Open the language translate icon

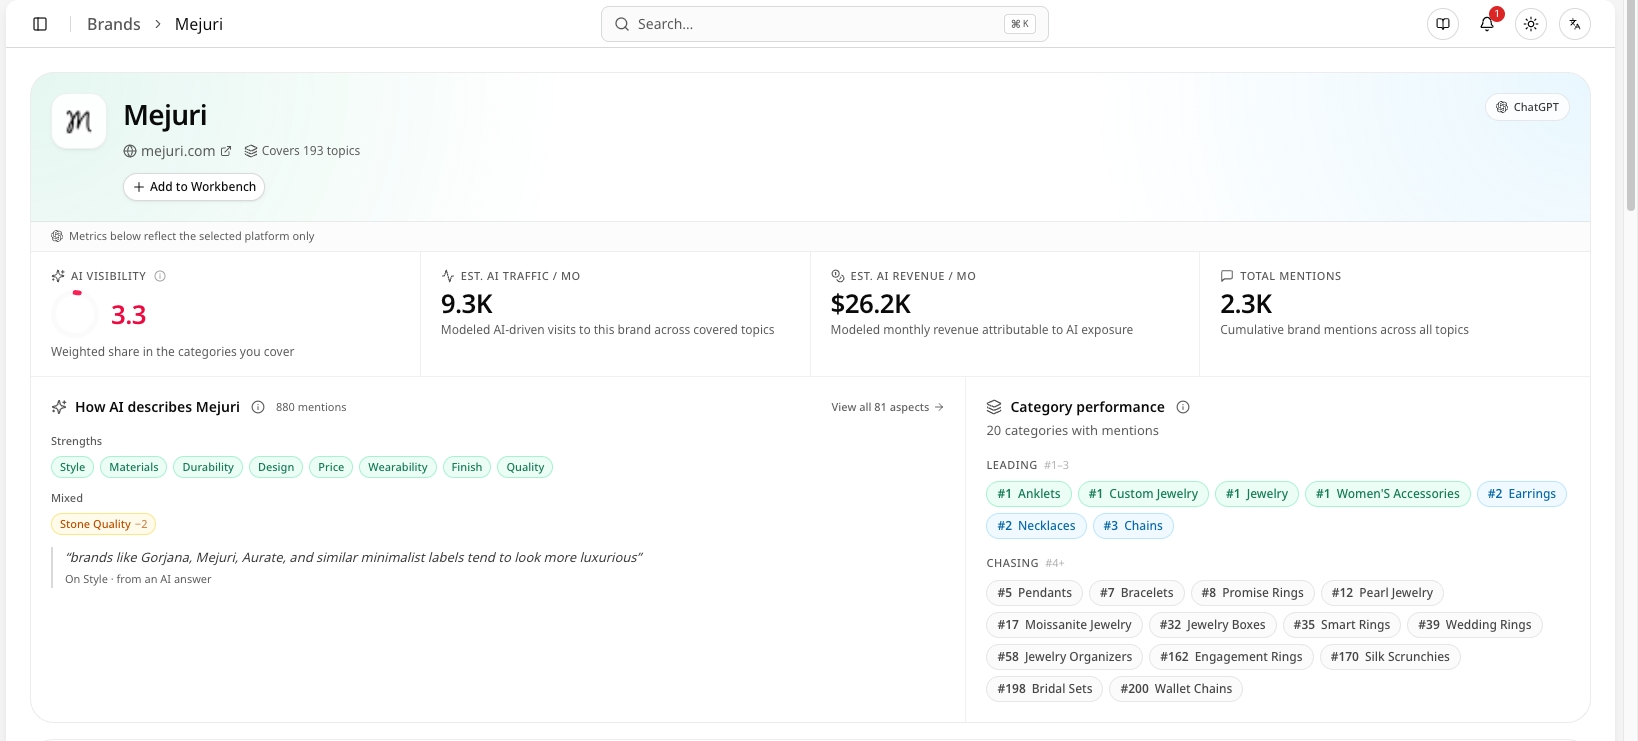[x=1575, y=24]
